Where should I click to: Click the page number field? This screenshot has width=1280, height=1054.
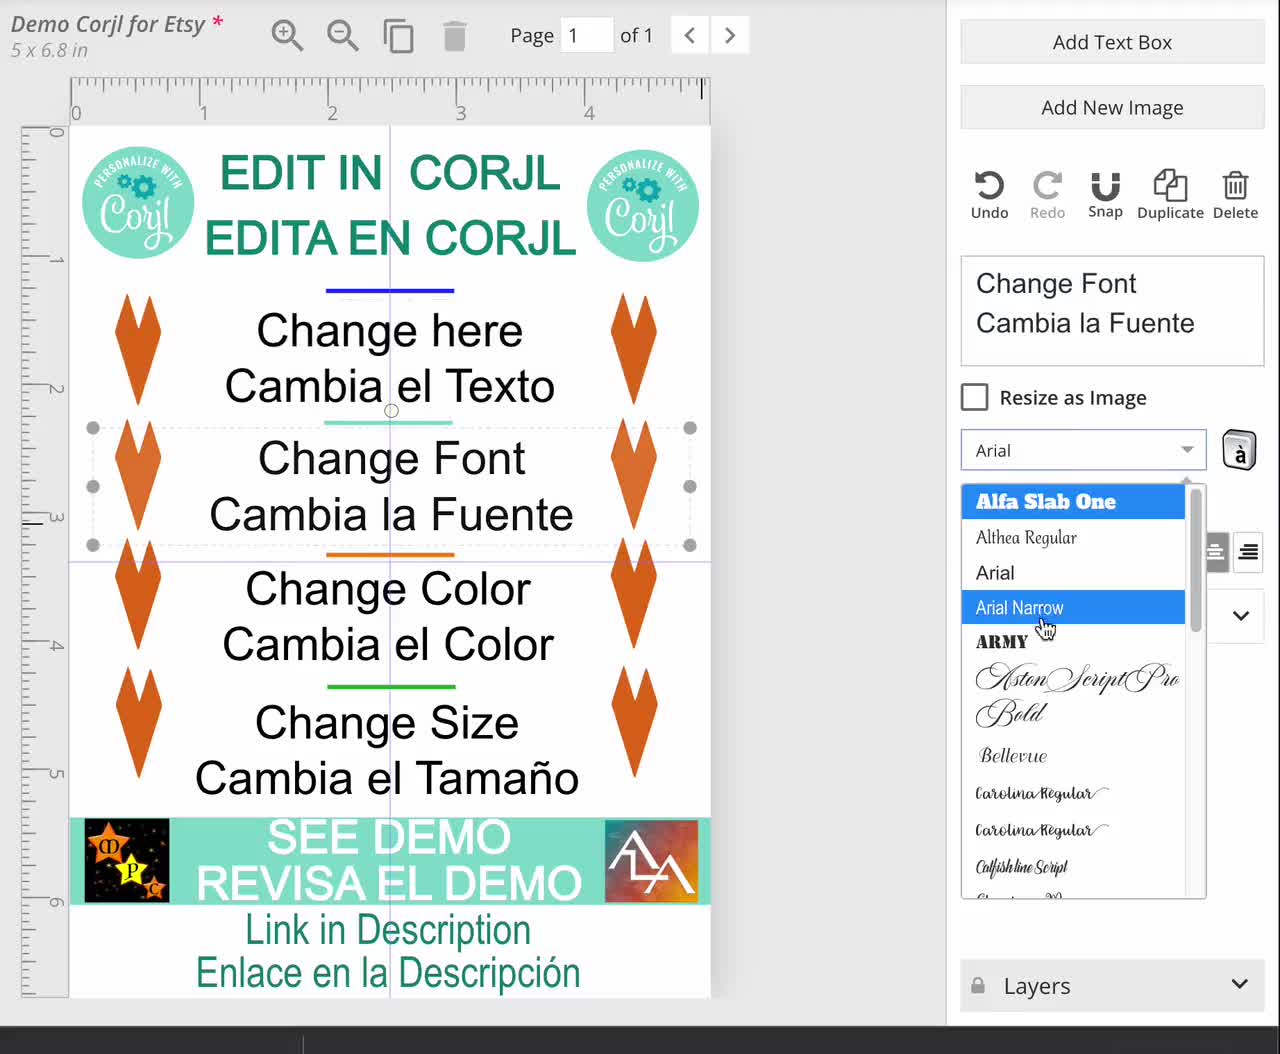pos(586,35)
